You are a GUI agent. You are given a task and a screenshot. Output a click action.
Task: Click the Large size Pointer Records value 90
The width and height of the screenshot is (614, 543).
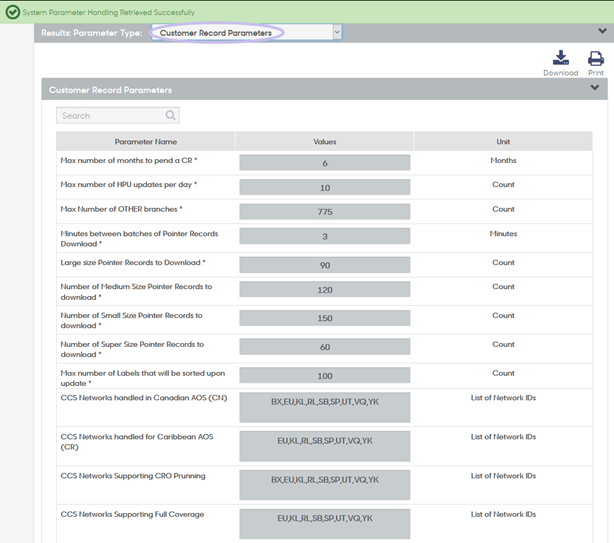point(325,265)
